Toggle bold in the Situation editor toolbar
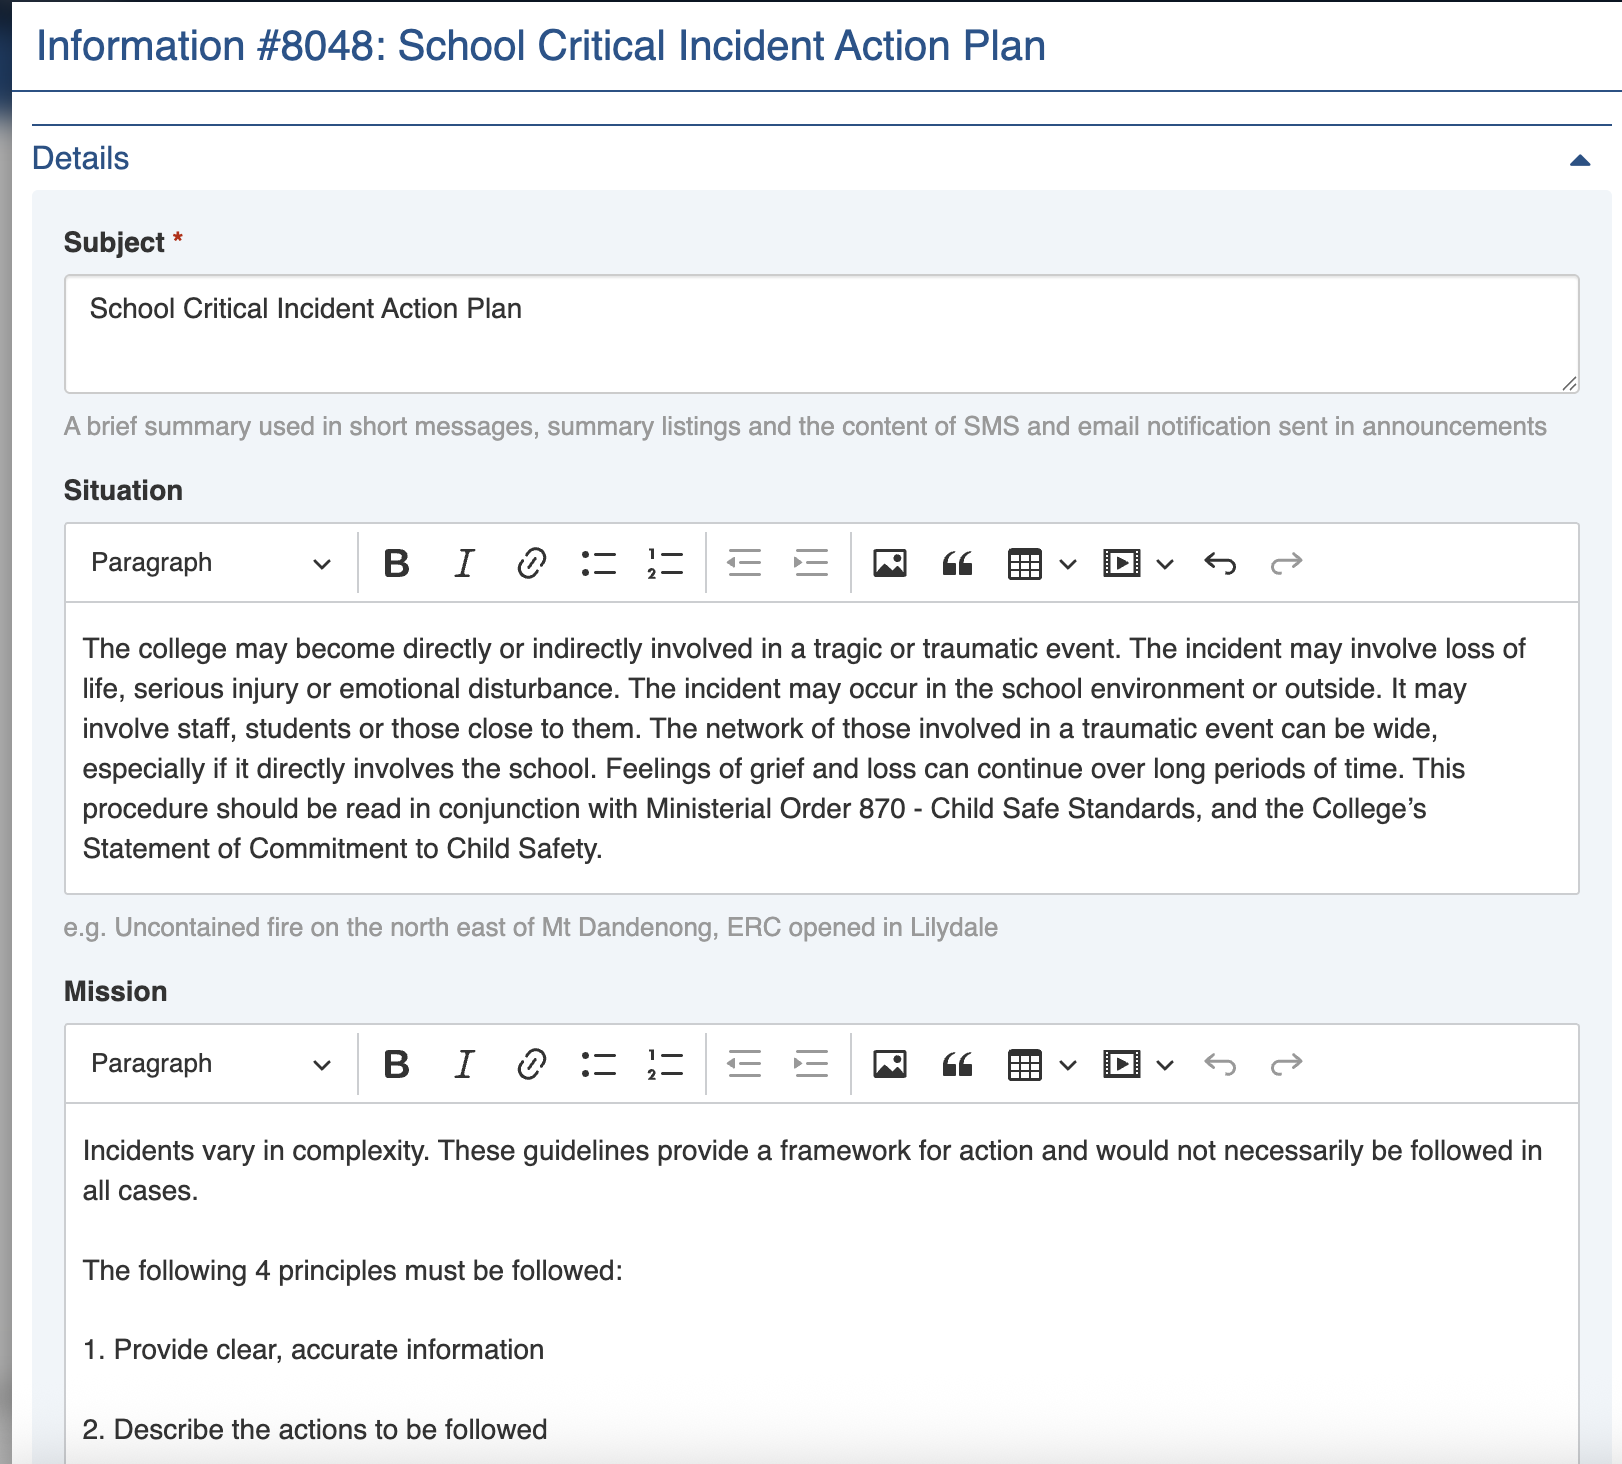The width and height of the screenshot is (1622, 1464). coord(397,564)
